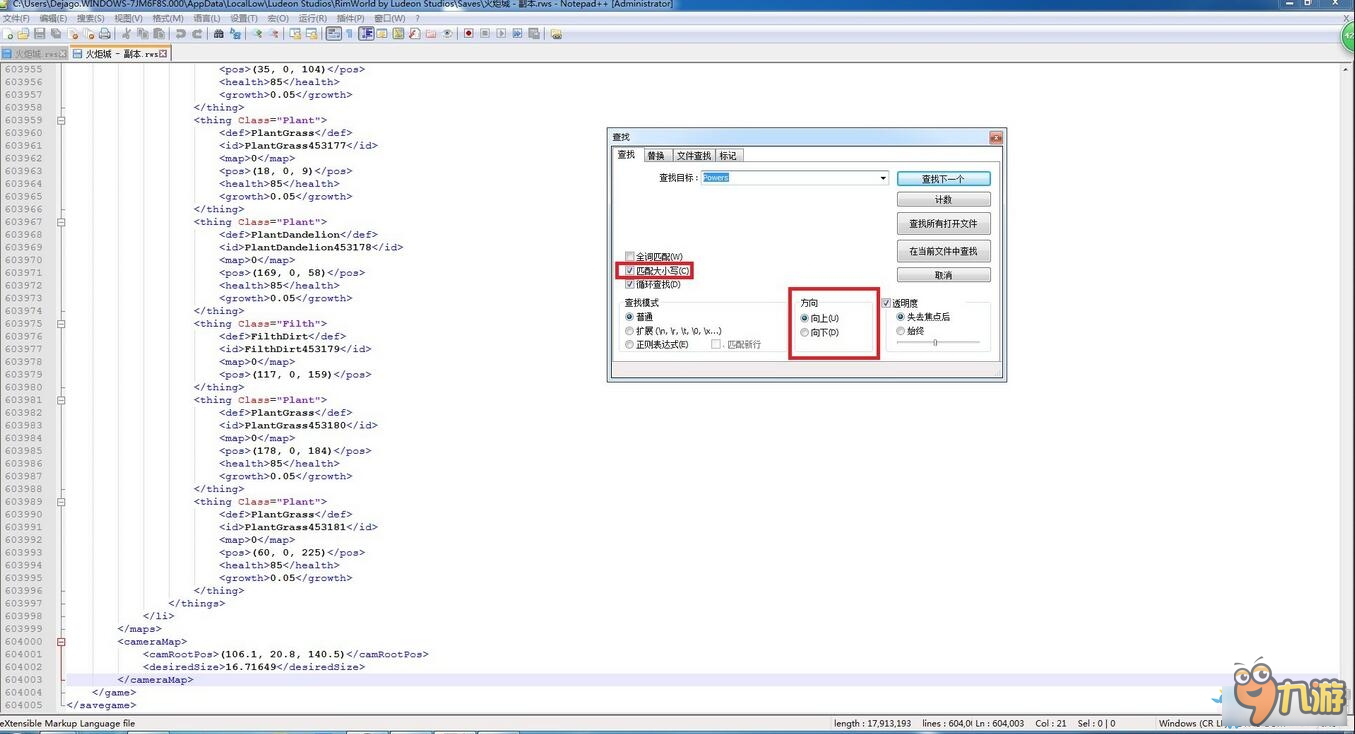Open the 语言(L) menu
1355x734 pixels.
tap(206, 18)
